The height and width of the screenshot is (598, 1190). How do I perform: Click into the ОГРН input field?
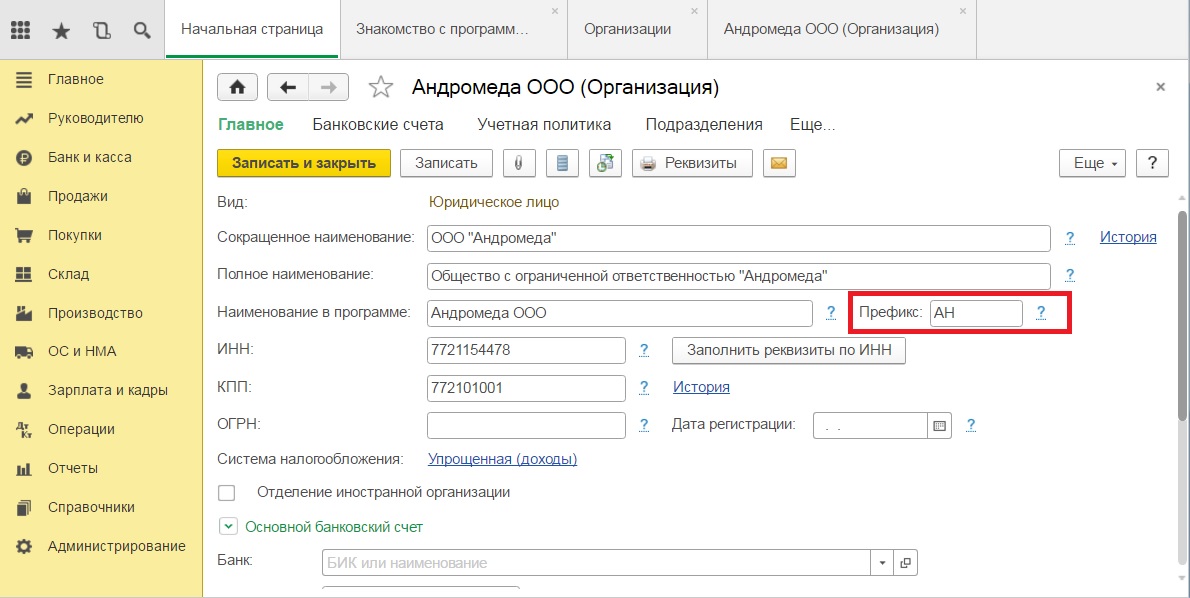pyautogui.click(x=526, y=425)
